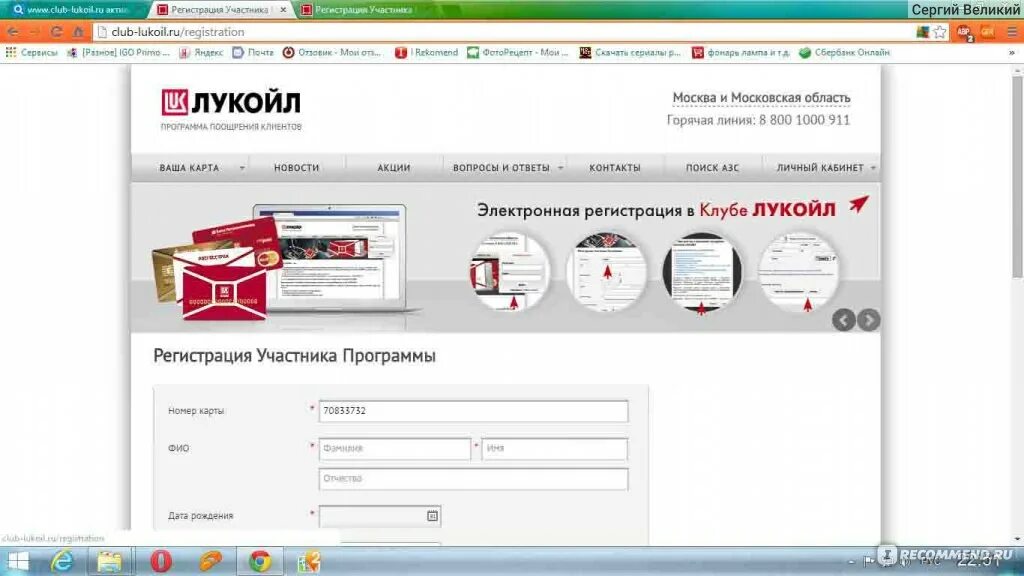1024x576 pixels.
Task: Click the third circular step thumbnail in banner
Action: [702, 272]
